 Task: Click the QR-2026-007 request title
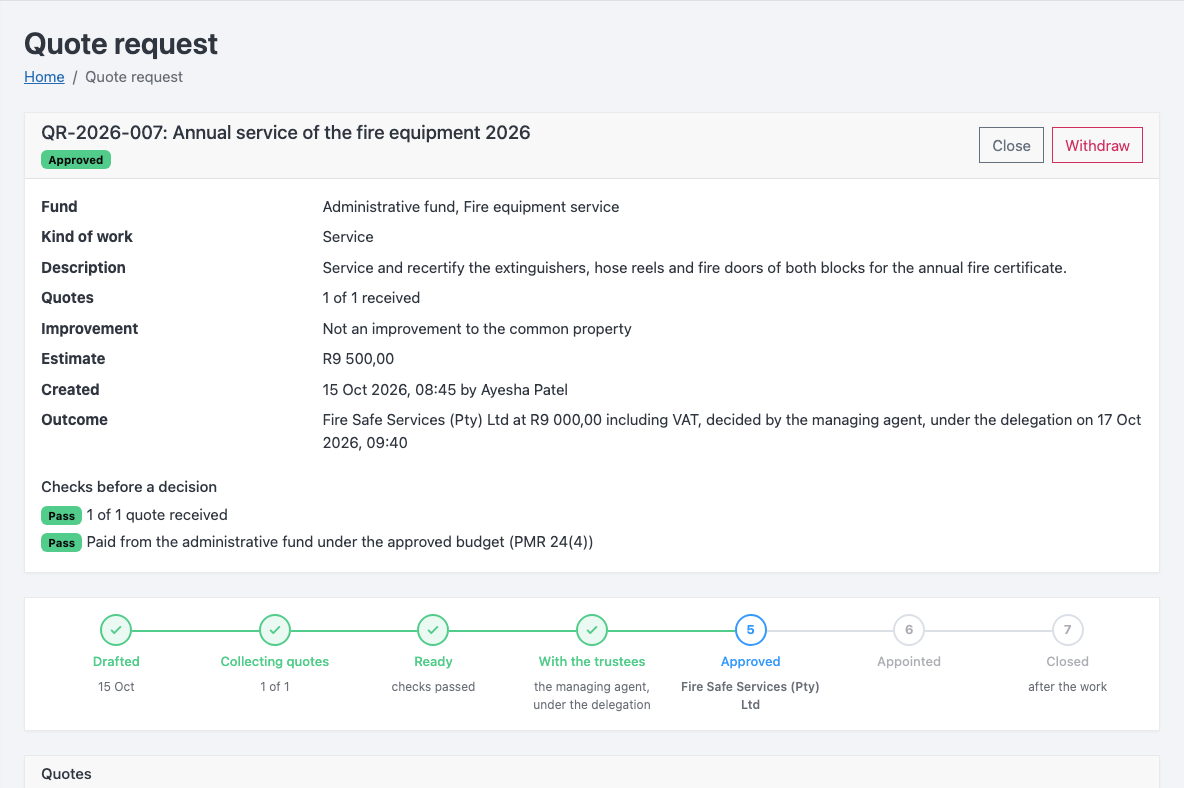(285, 133)
